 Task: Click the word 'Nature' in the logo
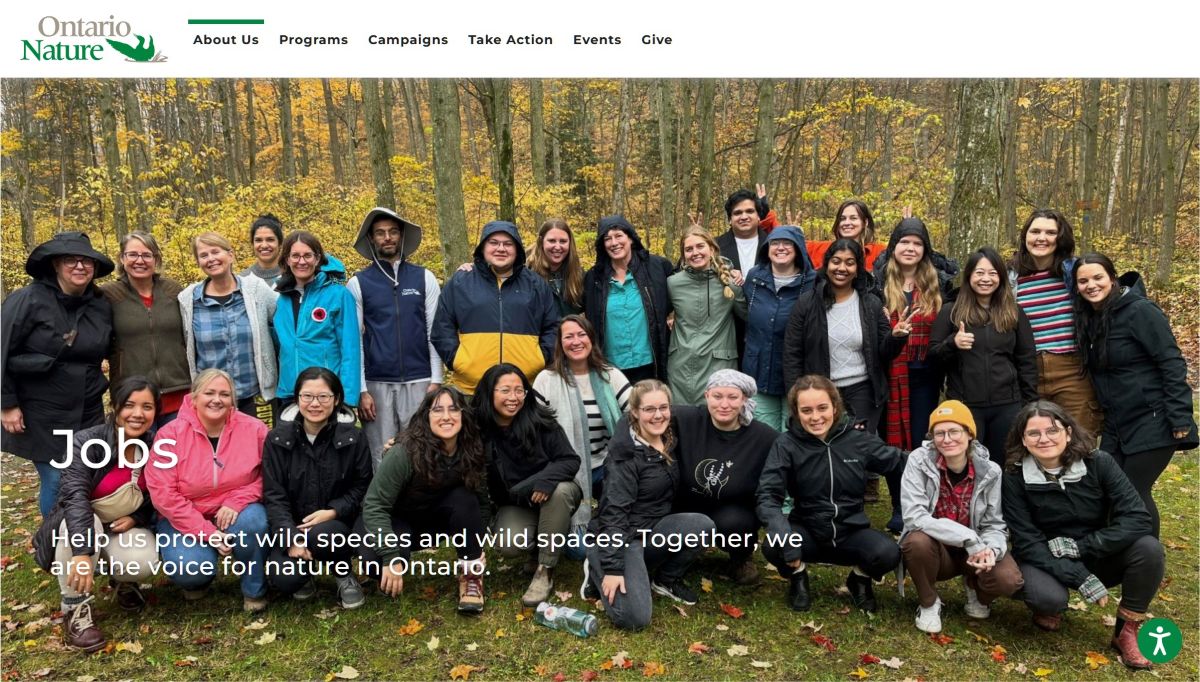coord(62,50)
